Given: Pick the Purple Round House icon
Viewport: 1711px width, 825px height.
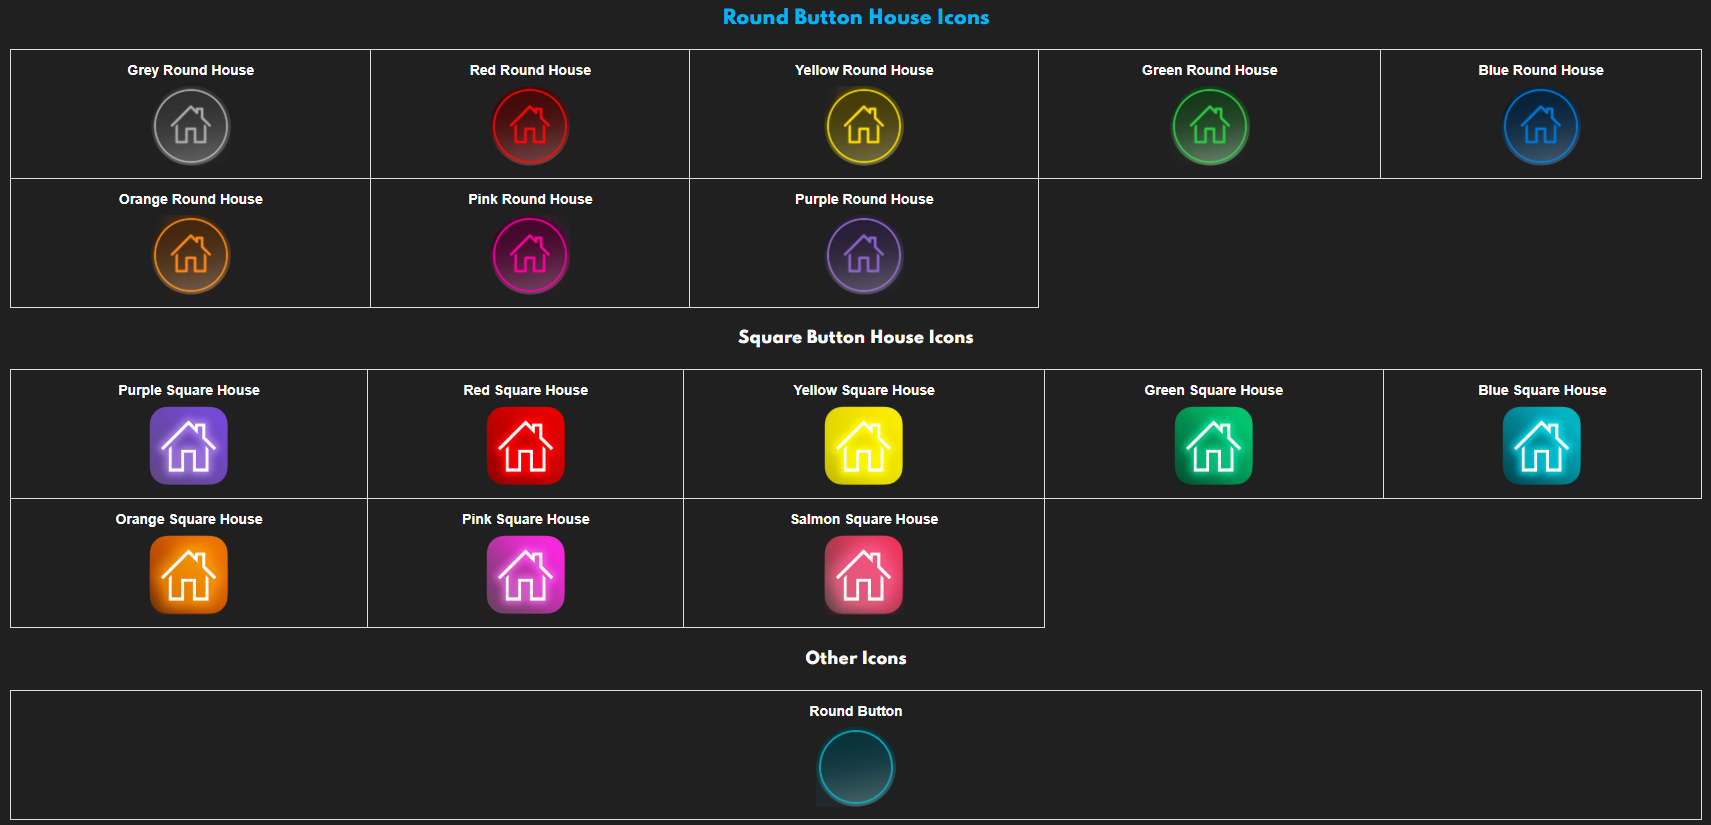Looking at the screenshot, I should [864, 256].
